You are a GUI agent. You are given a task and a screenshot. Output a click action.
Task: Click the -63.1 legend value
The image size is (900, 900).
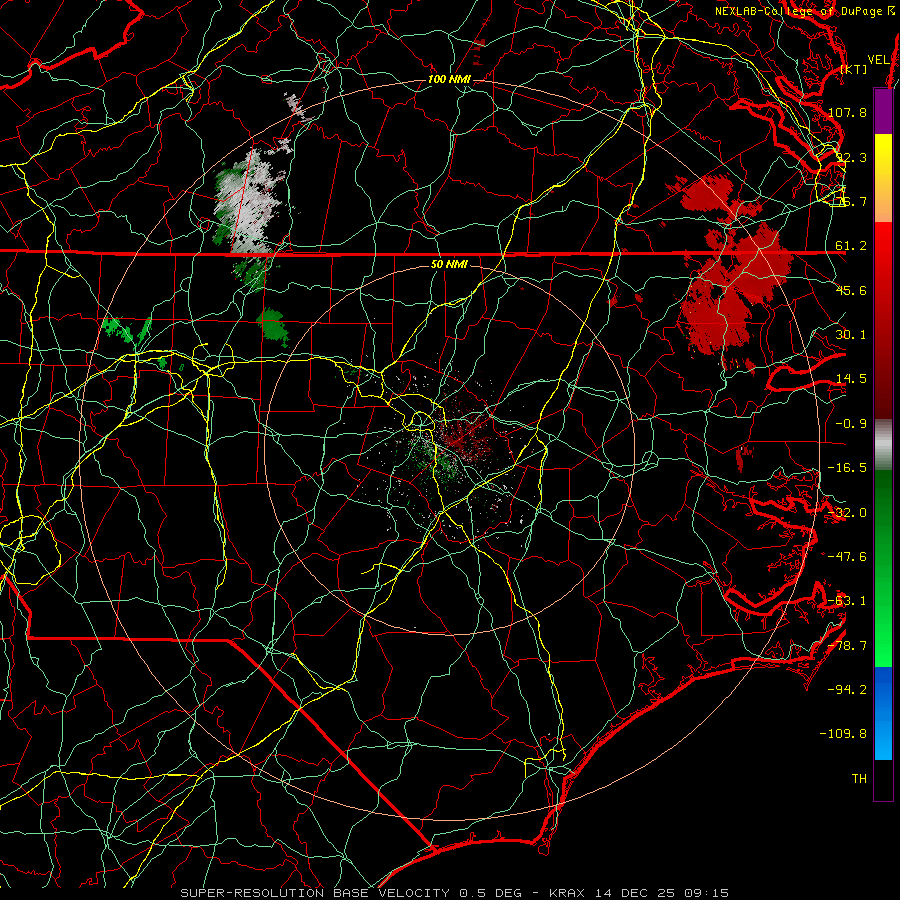(847, 601)
